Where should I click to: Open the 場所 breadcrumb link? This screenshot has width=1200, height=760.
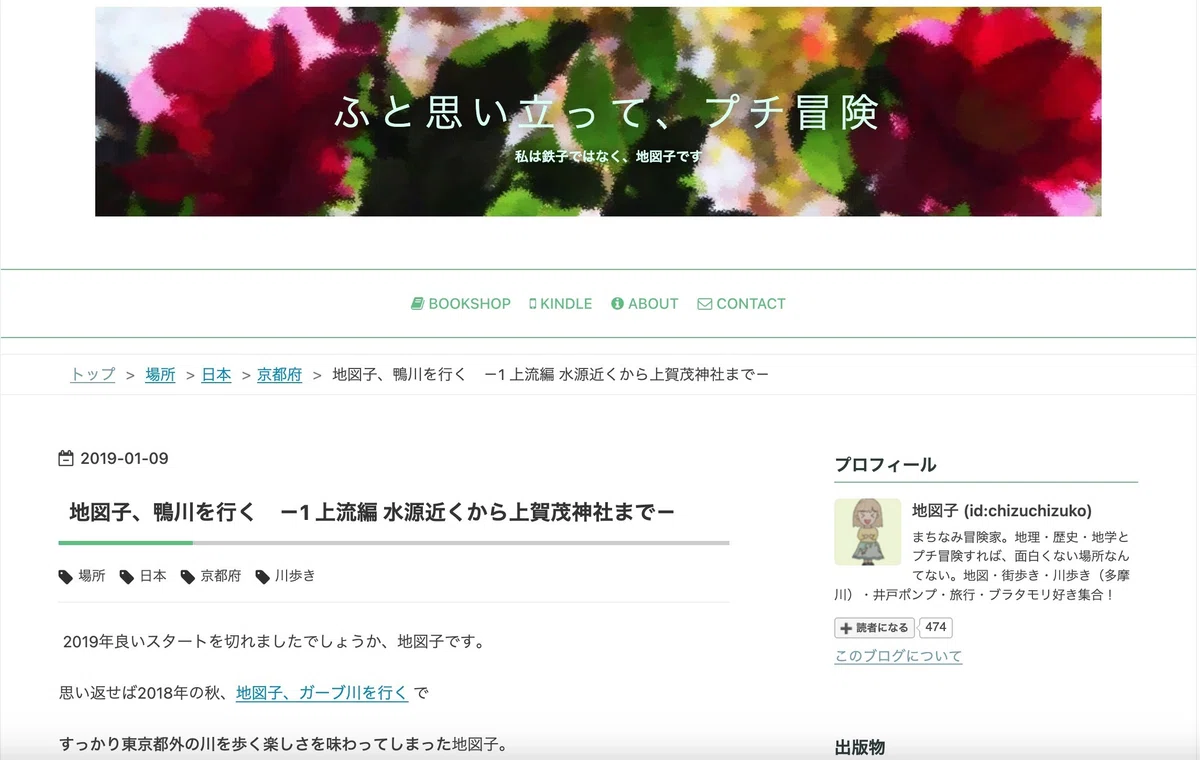[x=160, y=375]
